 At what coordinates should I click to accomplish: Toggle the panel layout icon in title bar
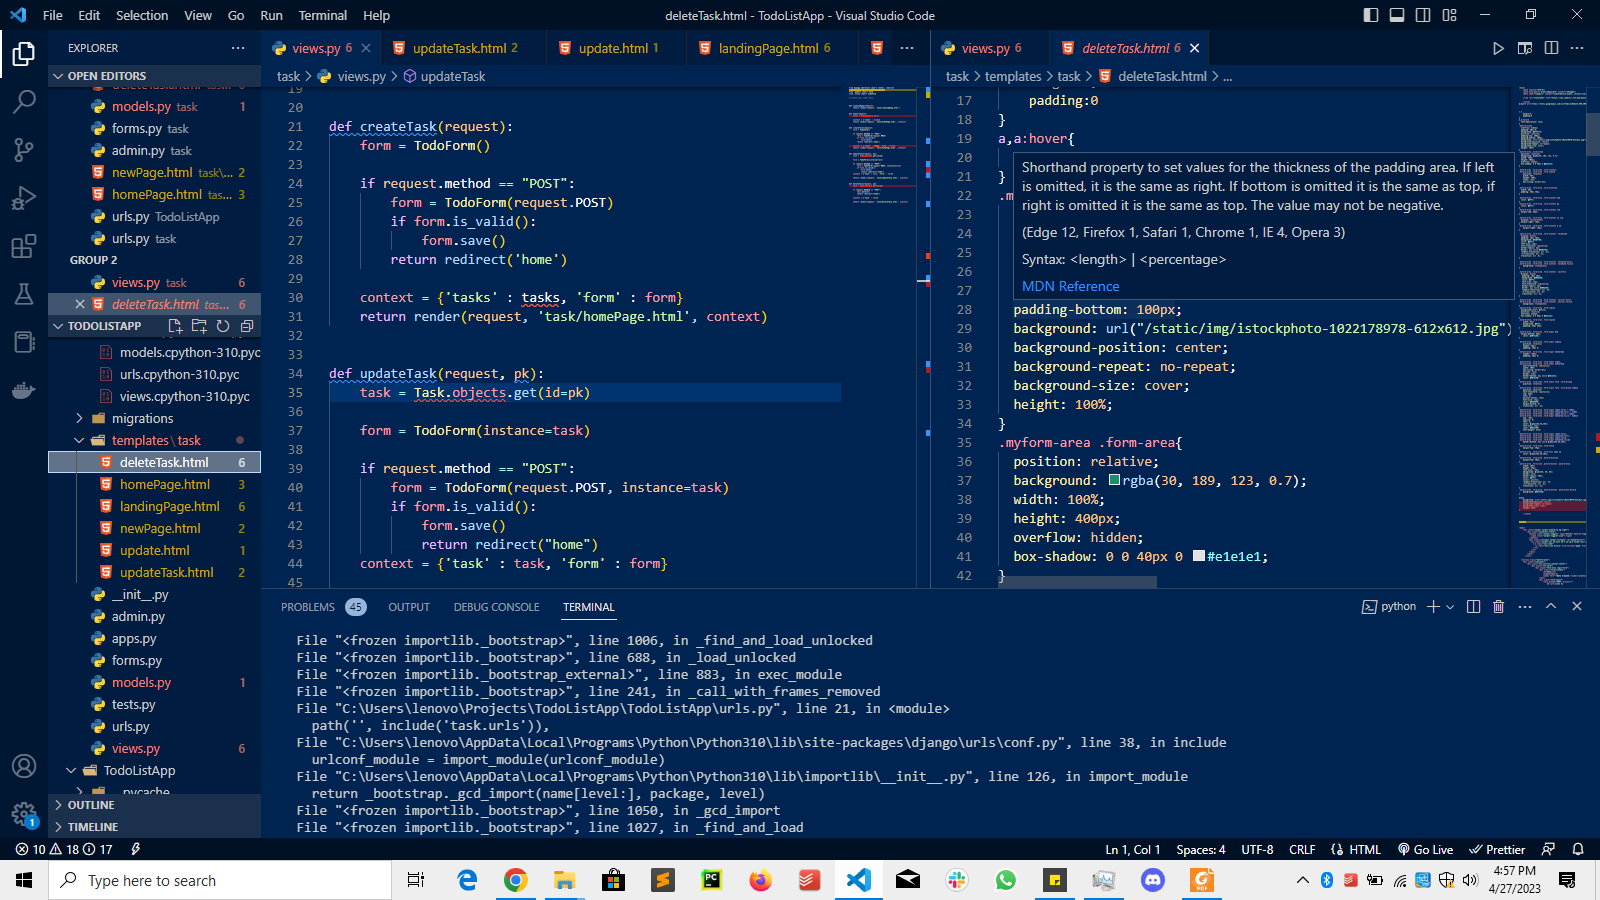coord(1396,15)
